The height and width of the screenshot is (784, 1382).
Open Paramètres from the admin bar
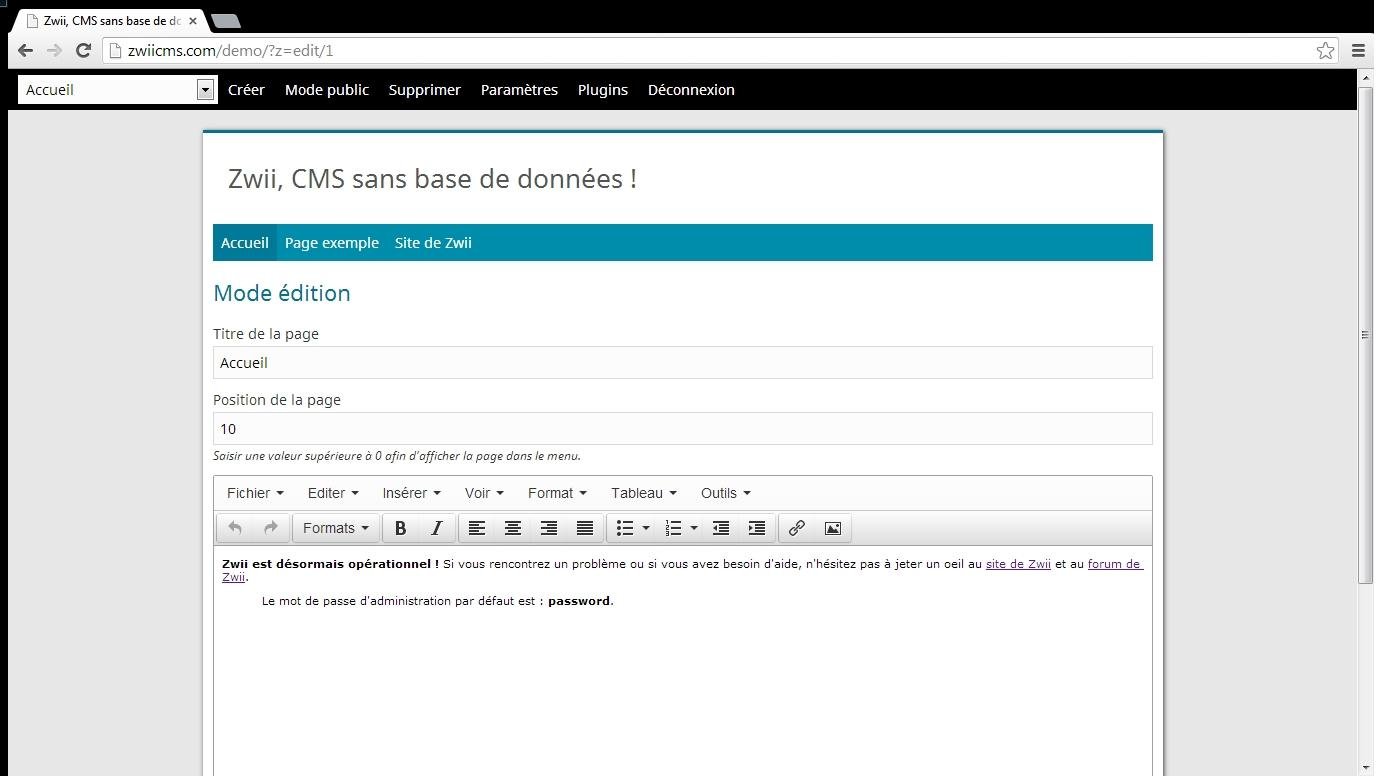519,89
